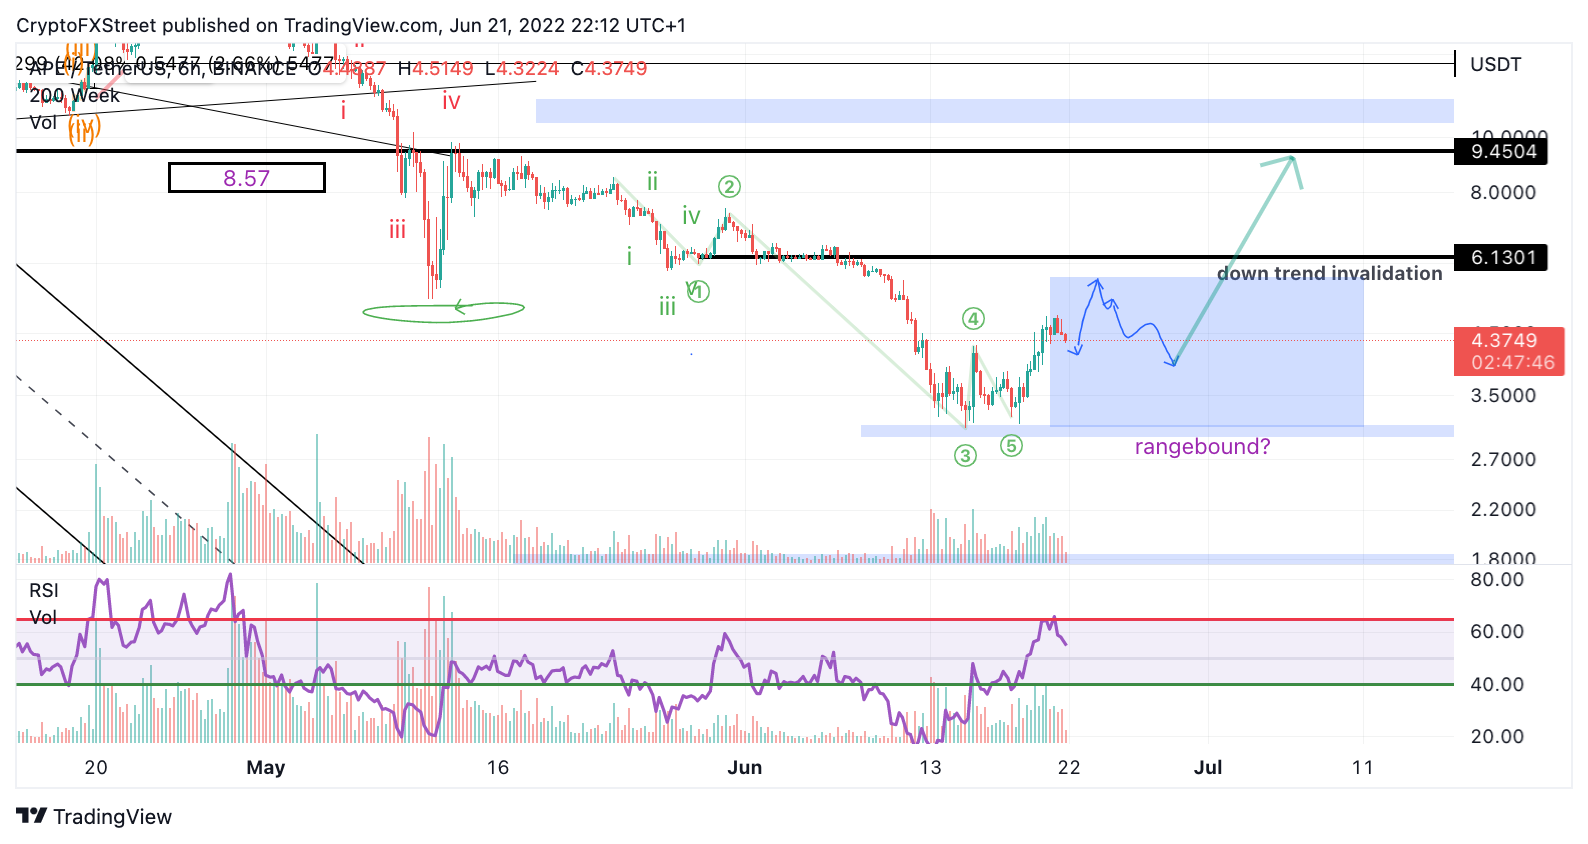
Task: Click the 'May' date on time axis
Action: click(266, 767)
